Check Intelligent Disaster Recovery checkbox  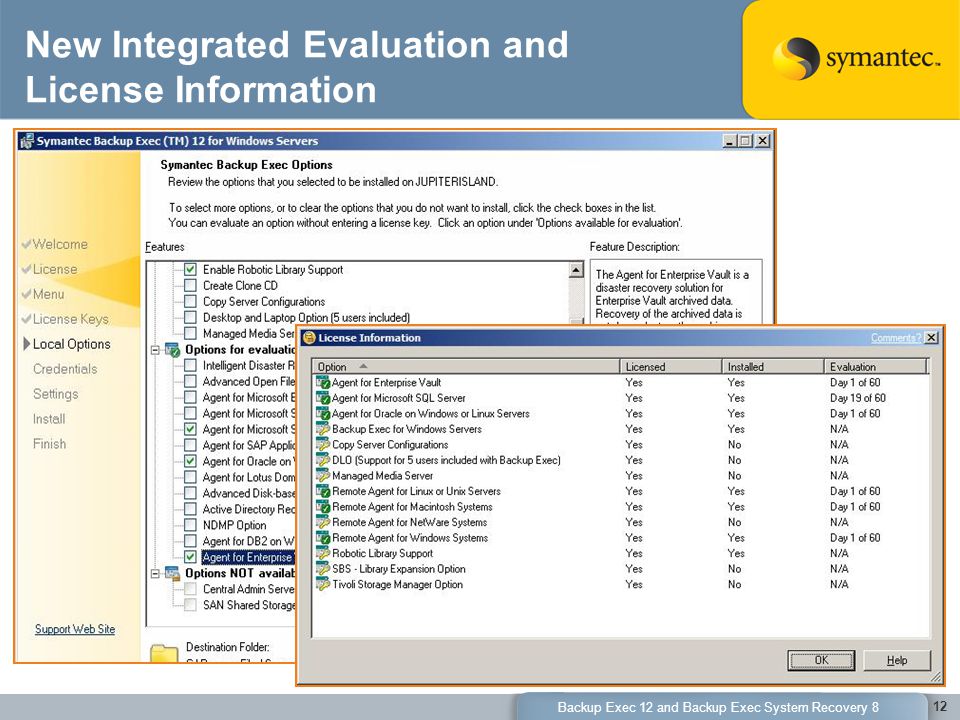[x=190, y=366]
